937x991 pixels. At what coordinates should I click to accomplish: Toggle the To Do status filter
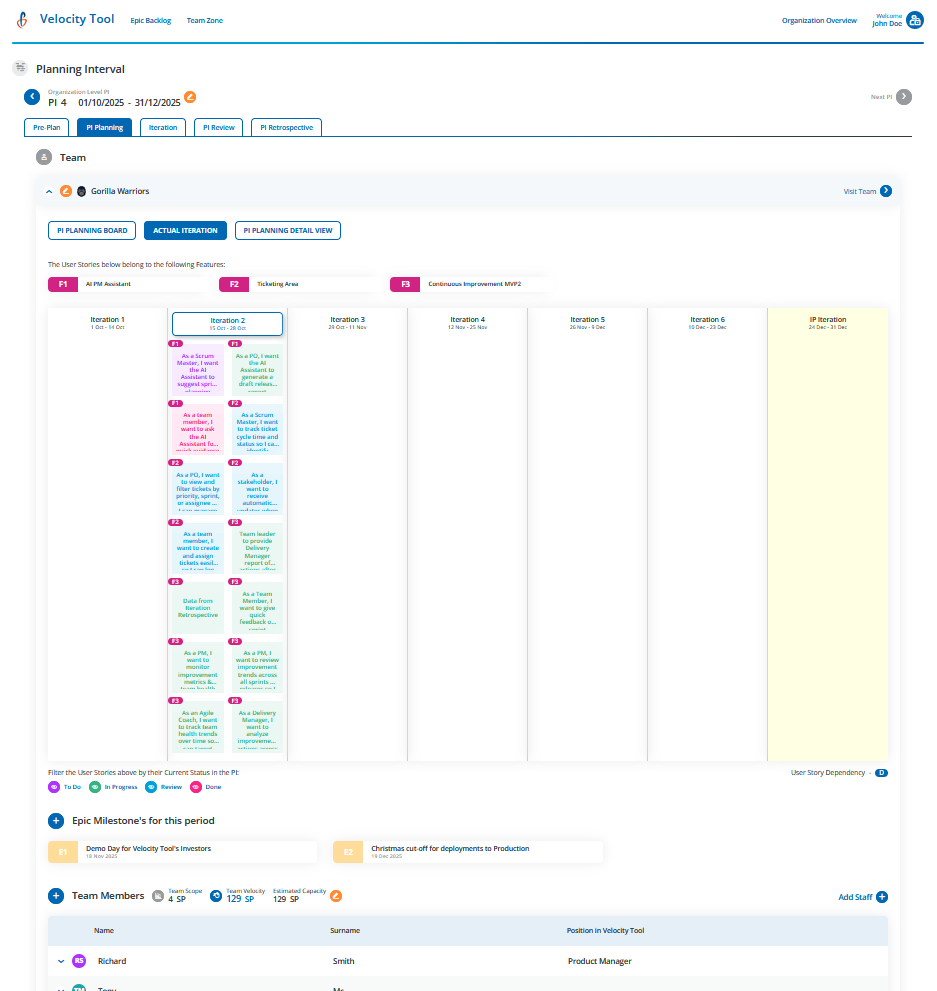pyautogui.click(x=55, y=787)
